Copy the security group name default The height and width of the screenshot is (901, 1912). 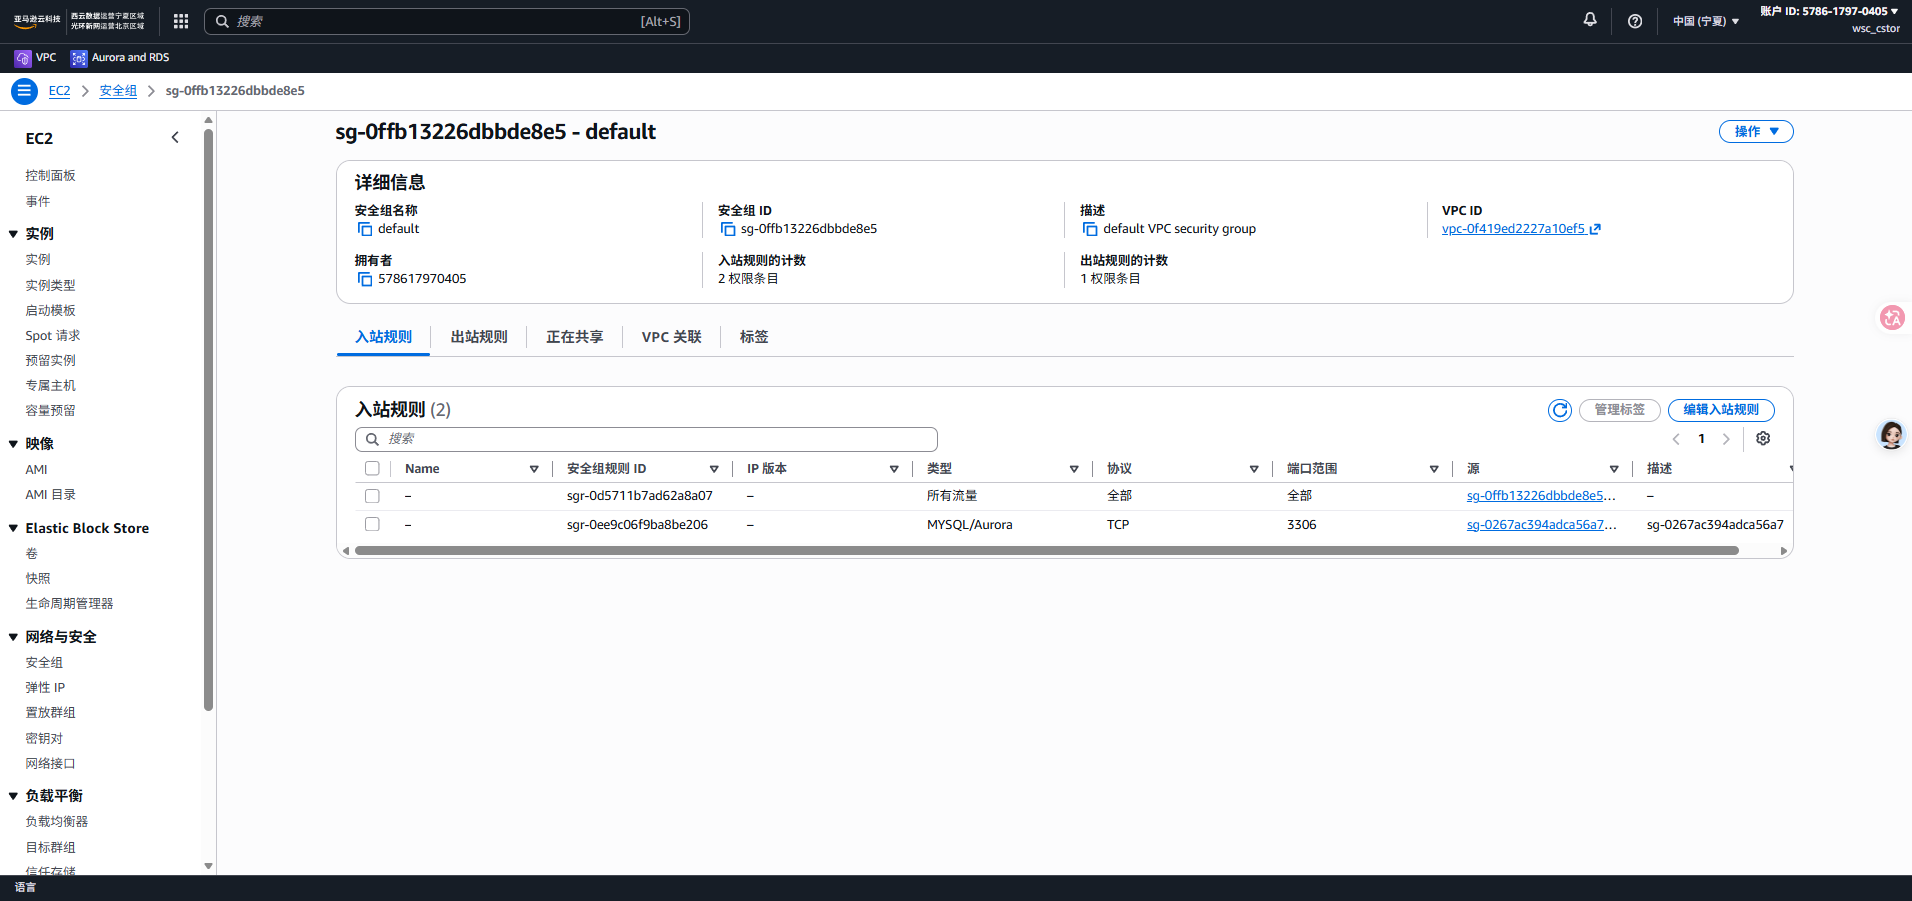(x=365, y=229)
